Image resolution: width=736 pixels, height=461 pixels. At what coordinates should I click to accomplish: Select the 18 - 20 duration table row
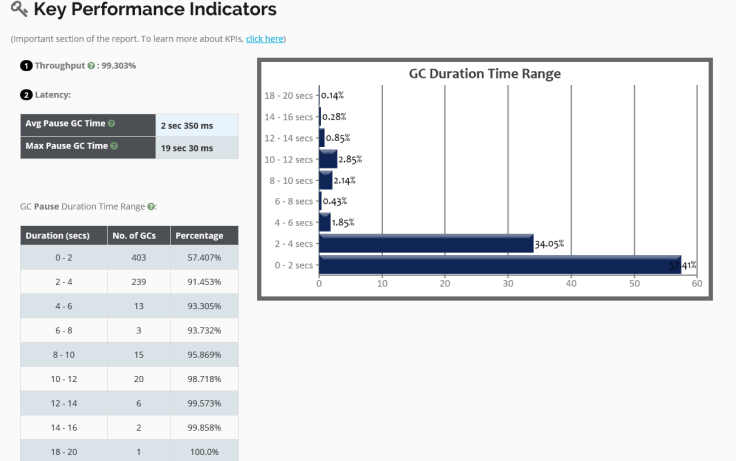coord(130,452)
